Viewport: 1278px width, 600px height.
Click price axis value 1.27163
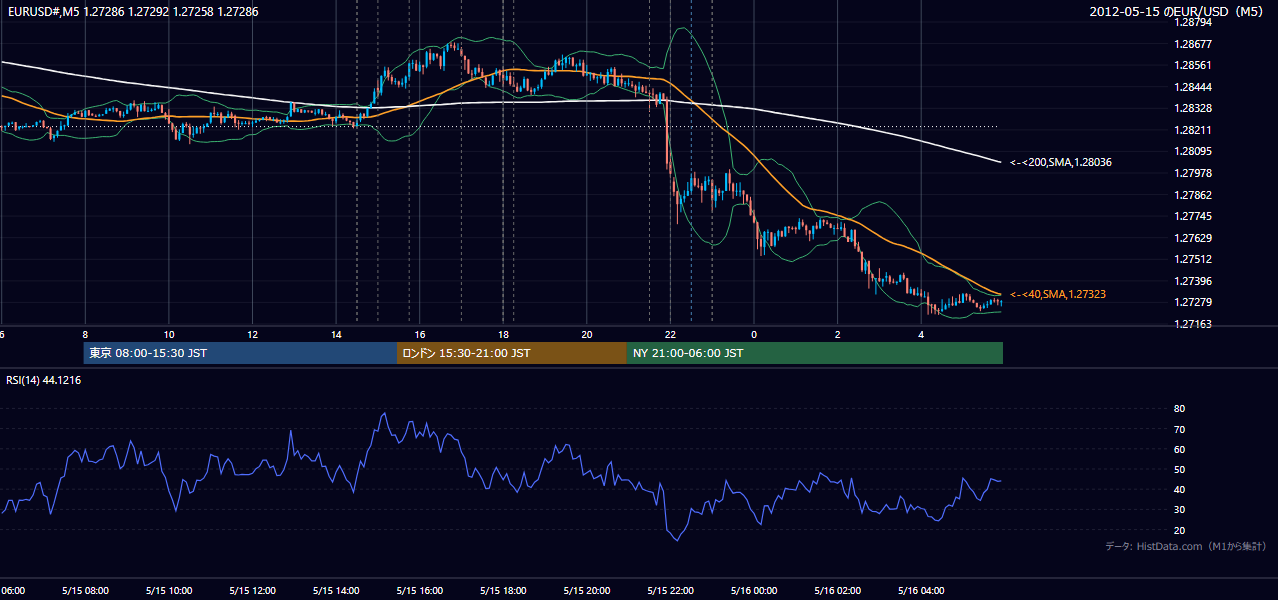(1193, 324)
